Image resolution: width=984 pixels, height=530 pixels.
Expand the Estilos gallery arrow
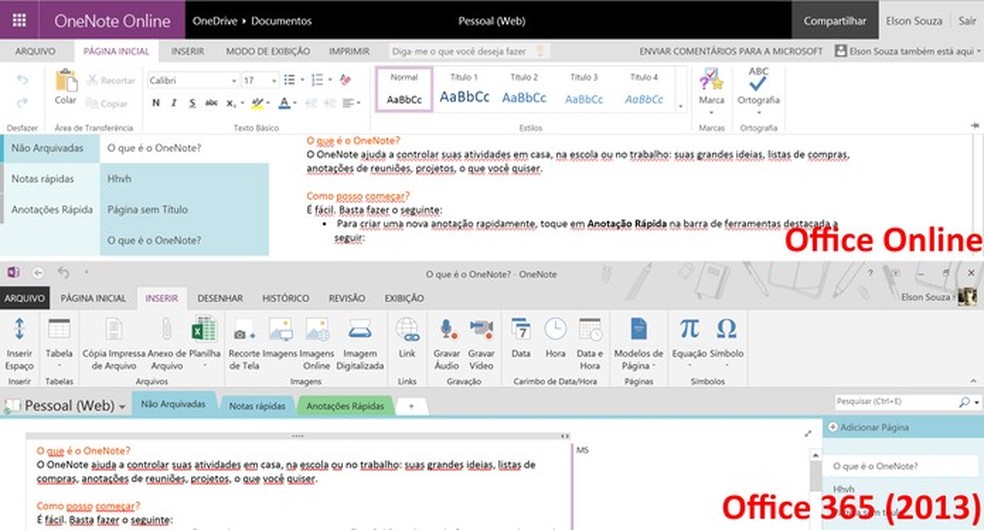coord(681,106)
